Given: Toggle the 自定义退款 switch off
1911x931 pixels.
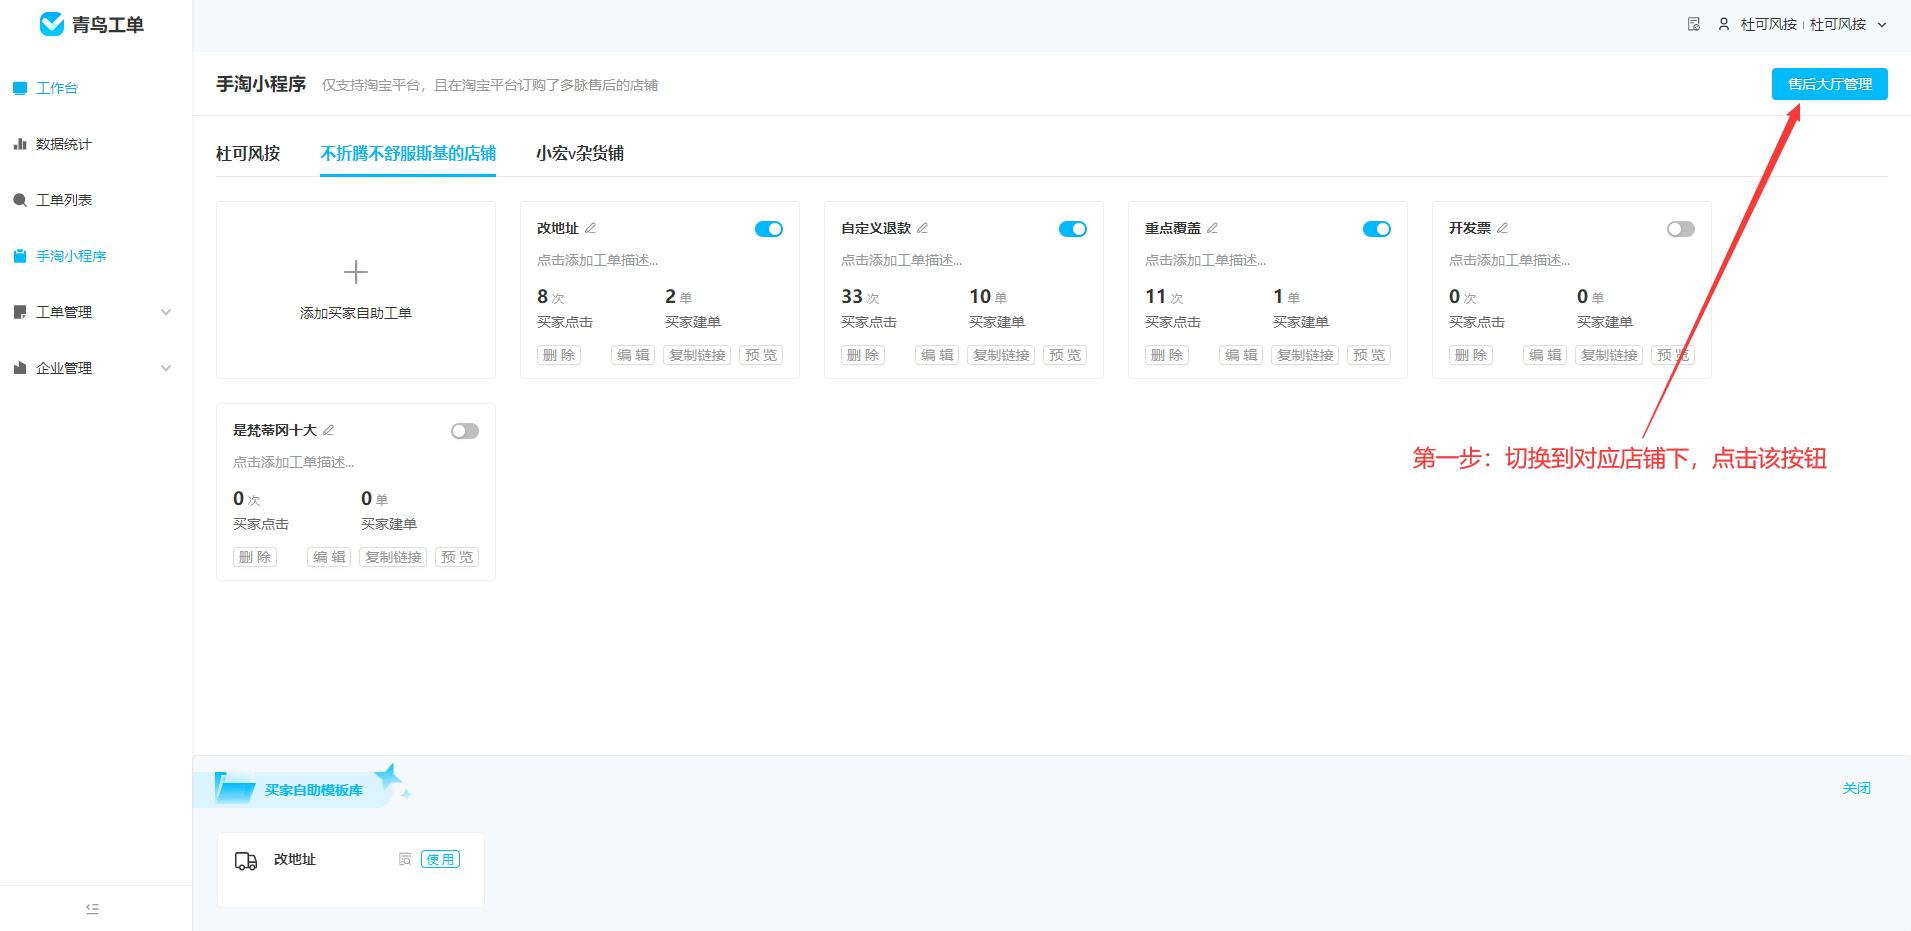Looking at the screenshot, I should (x=1073, y=229).
